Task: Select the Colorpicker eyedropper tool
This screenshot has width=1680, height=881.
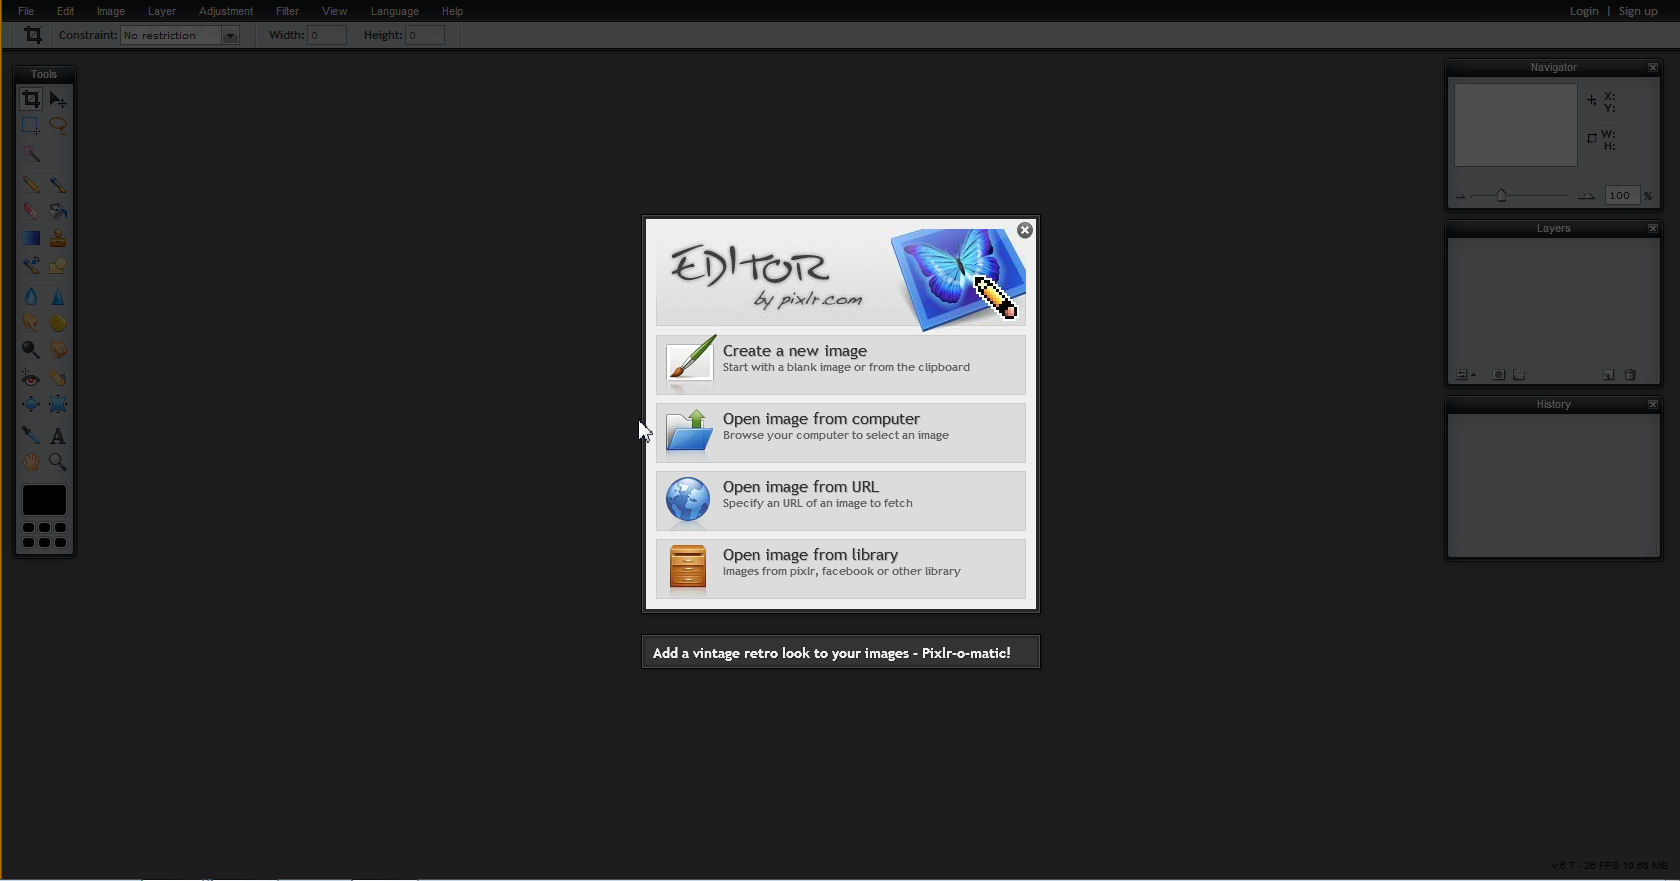Action: [x=31, y=436]
